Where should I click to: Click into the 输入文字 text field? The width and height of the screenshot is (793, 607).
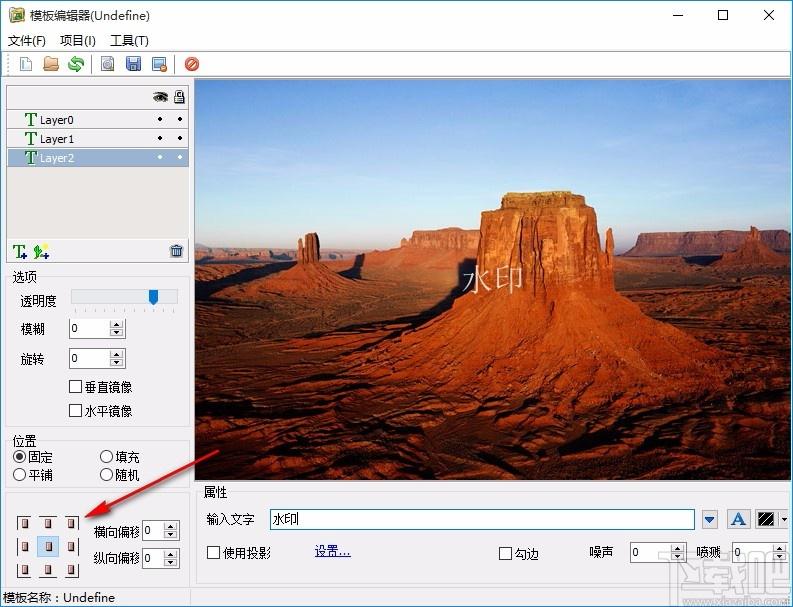[x=482, y=519]
